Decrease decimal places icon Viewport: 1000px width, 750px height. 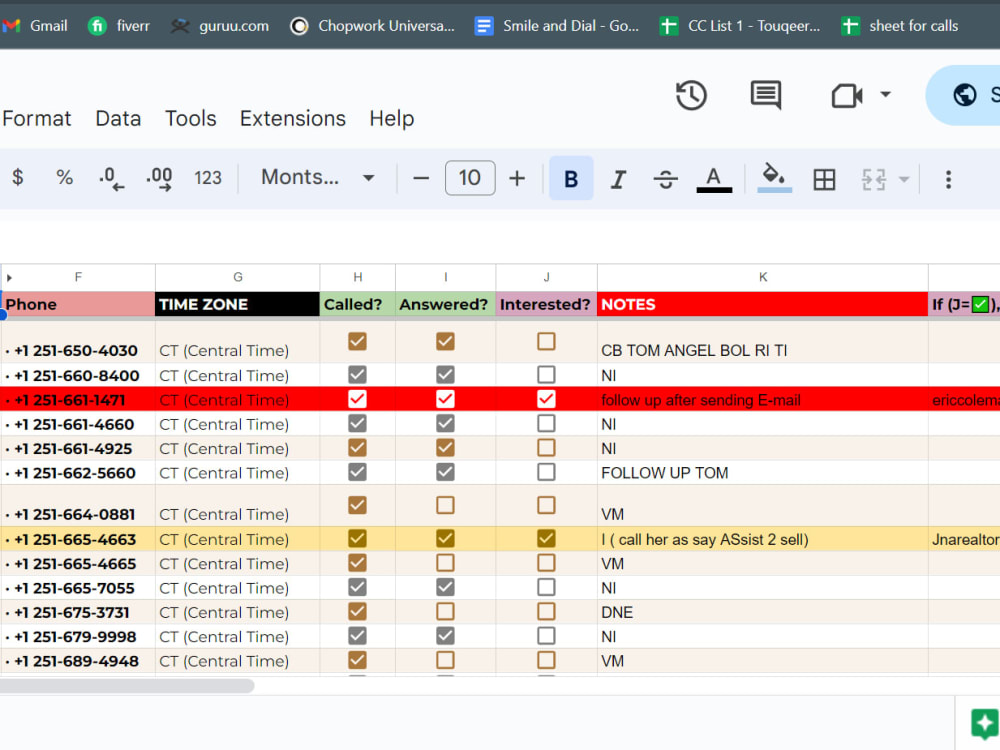pyautogui.click(x=112, y=178)
